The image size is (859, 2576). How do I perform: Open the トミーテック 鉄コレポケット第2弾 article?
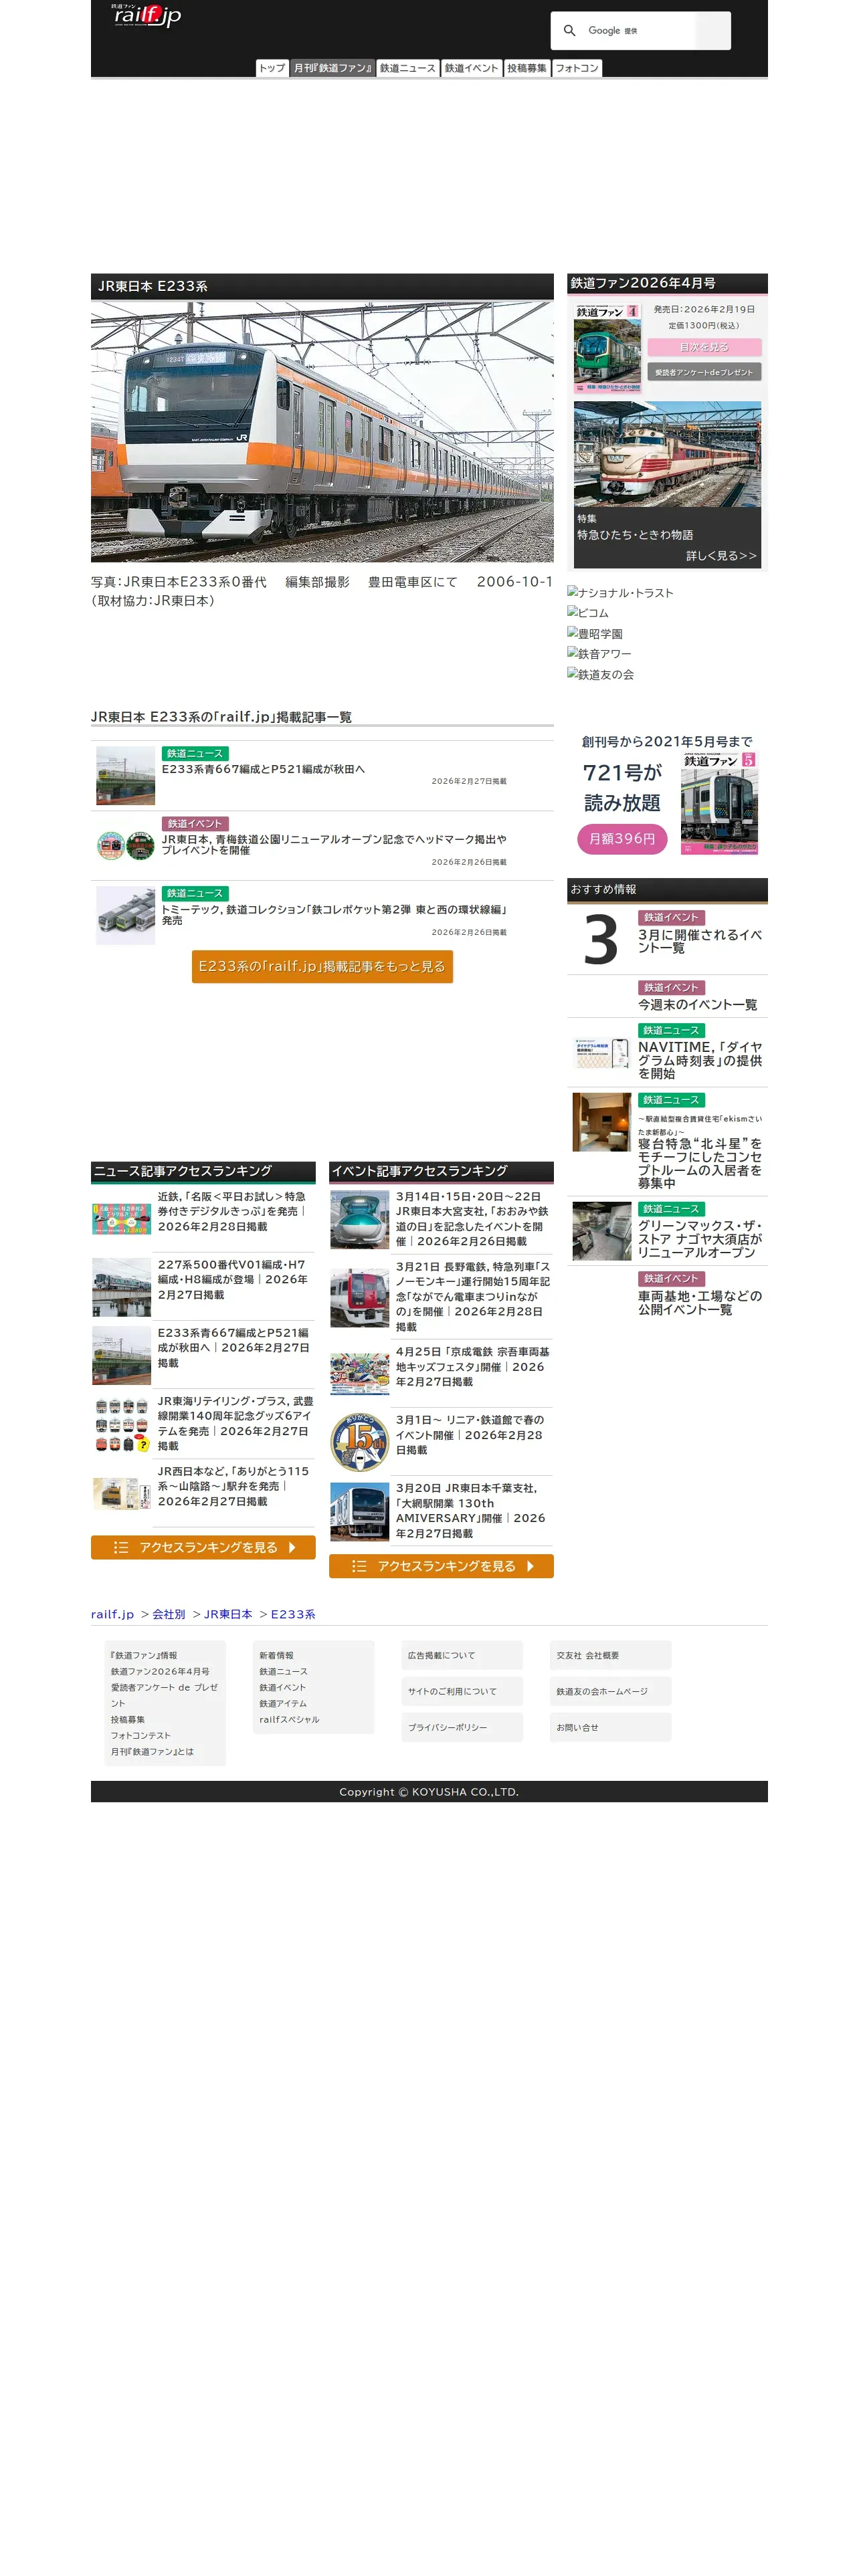[334, 915]
